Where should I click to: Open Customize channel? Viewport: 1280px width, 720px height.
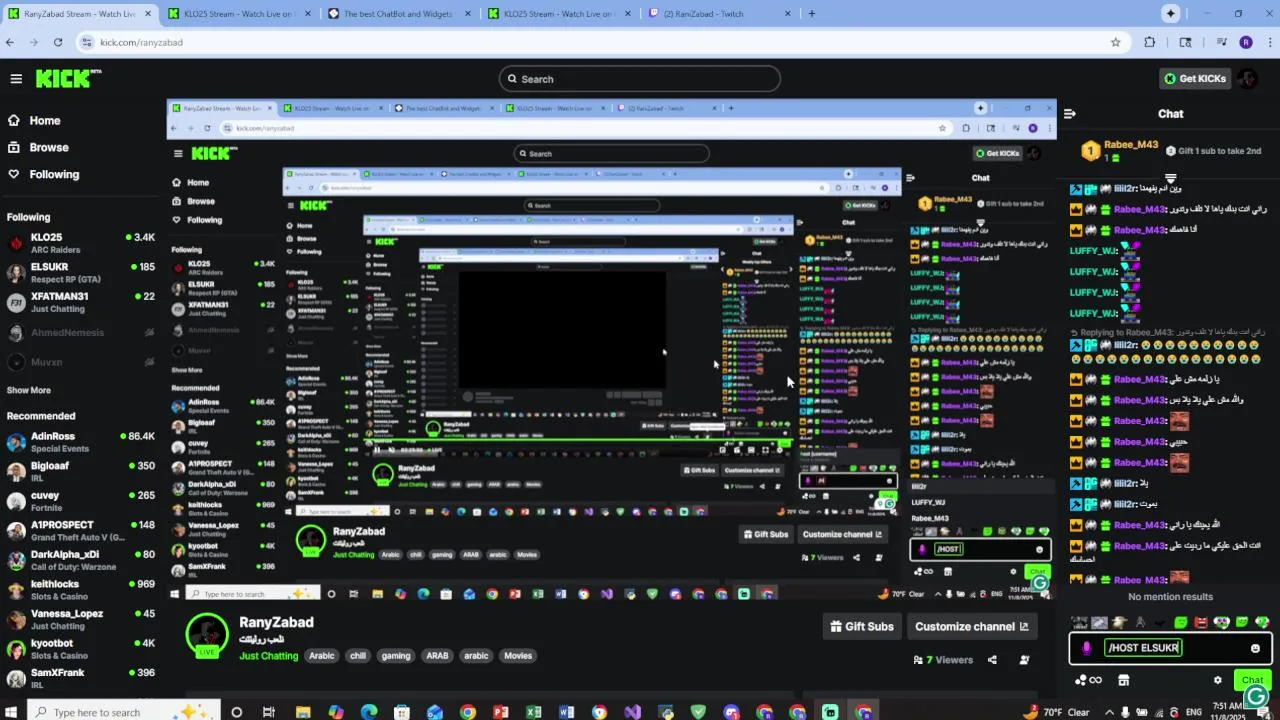[x=972, y=627]
